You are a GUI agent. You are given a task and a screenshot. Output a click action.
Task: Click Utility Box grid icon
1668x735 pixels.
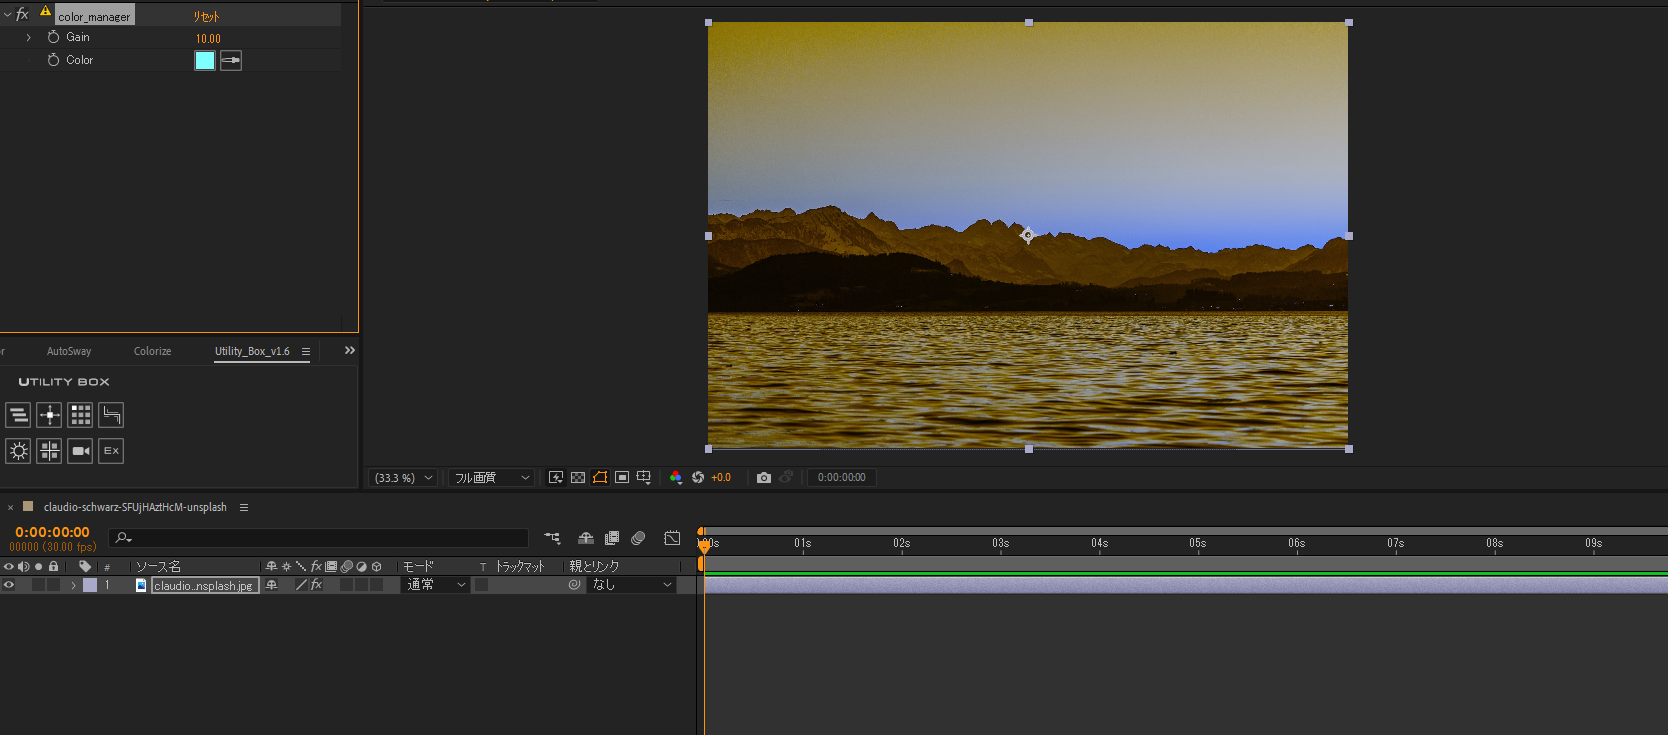(x=80, y=415)
